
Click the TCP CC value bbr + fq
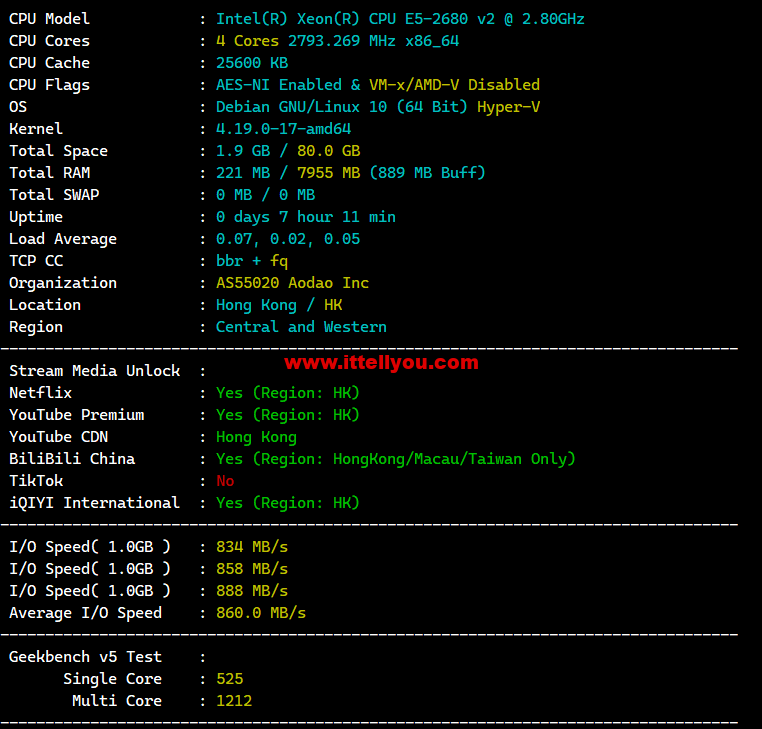coord(252,261)
